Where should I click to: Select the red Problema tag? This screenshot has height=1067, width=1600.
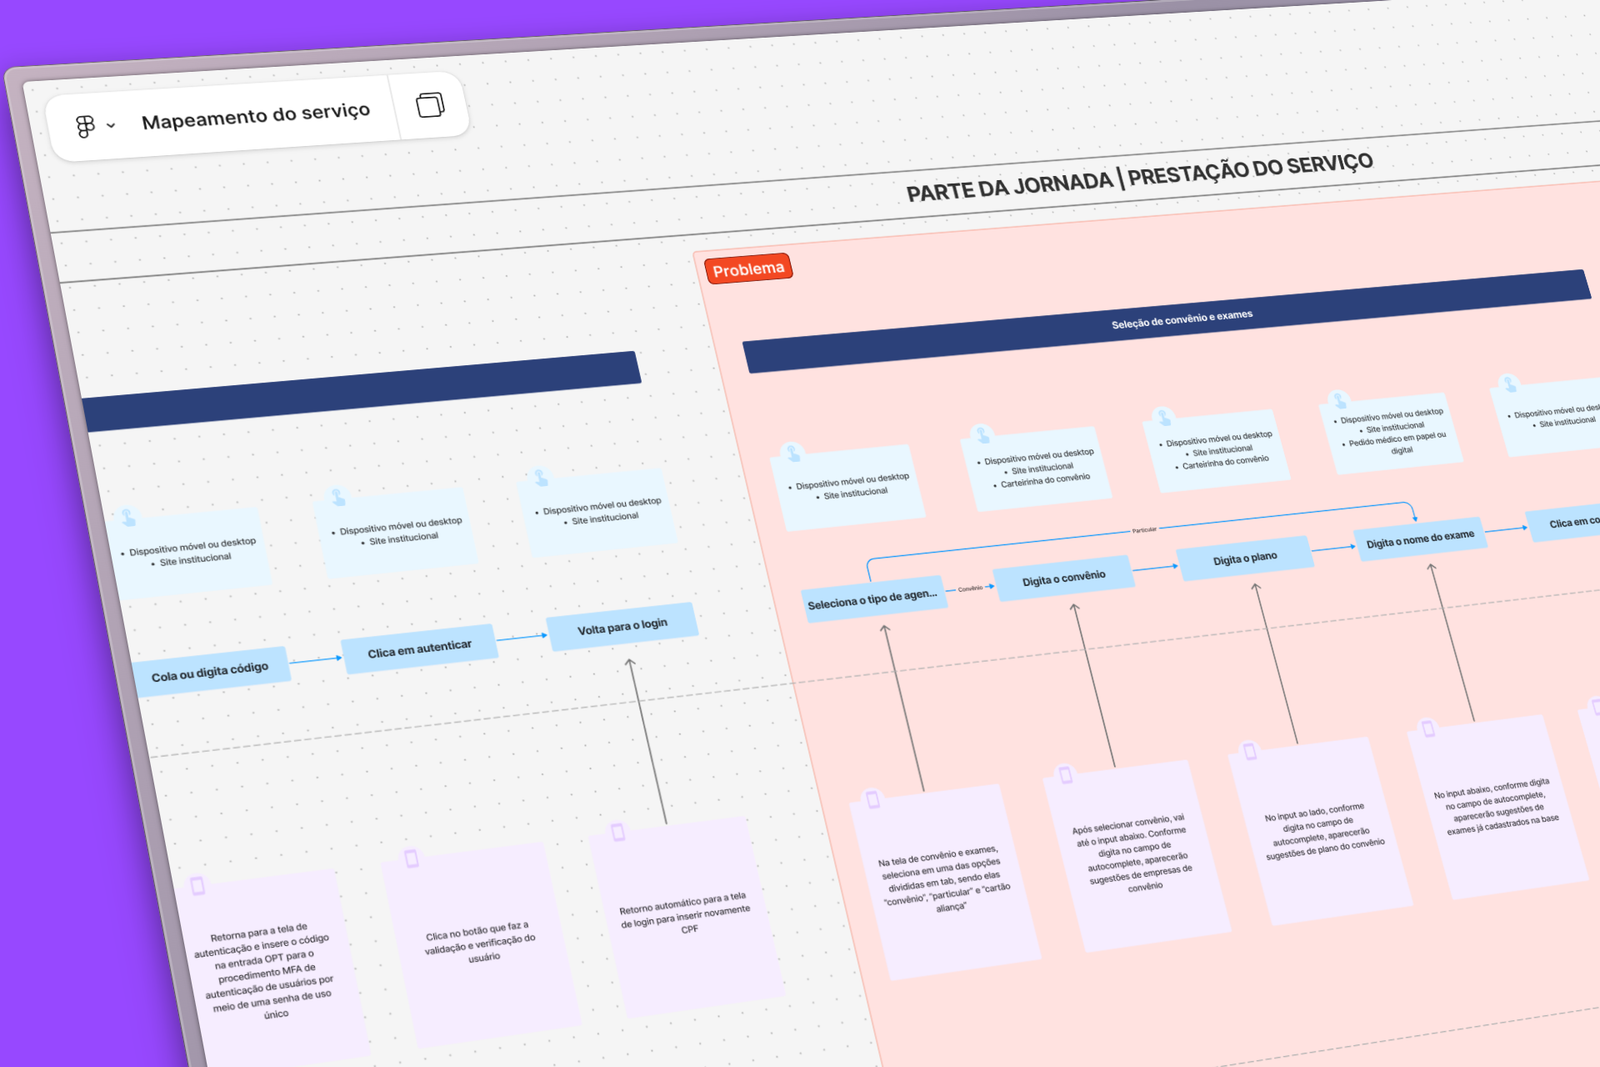tap(748, 269)
